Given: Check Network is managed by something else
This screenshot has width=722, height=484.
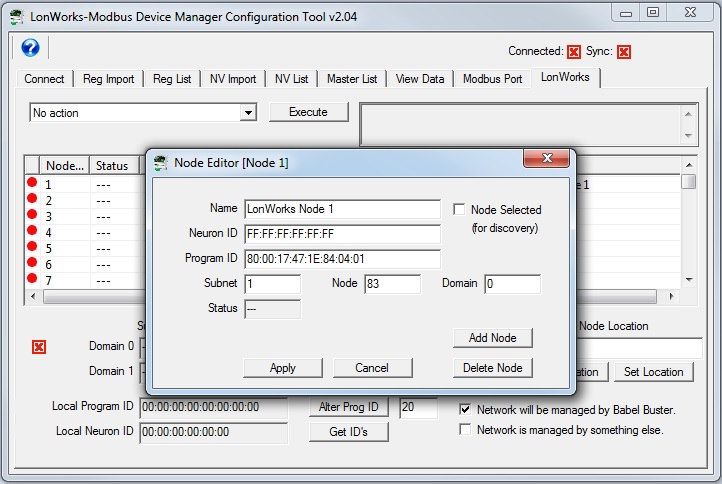Looking at the screenshot, I should tap(465, 430).
